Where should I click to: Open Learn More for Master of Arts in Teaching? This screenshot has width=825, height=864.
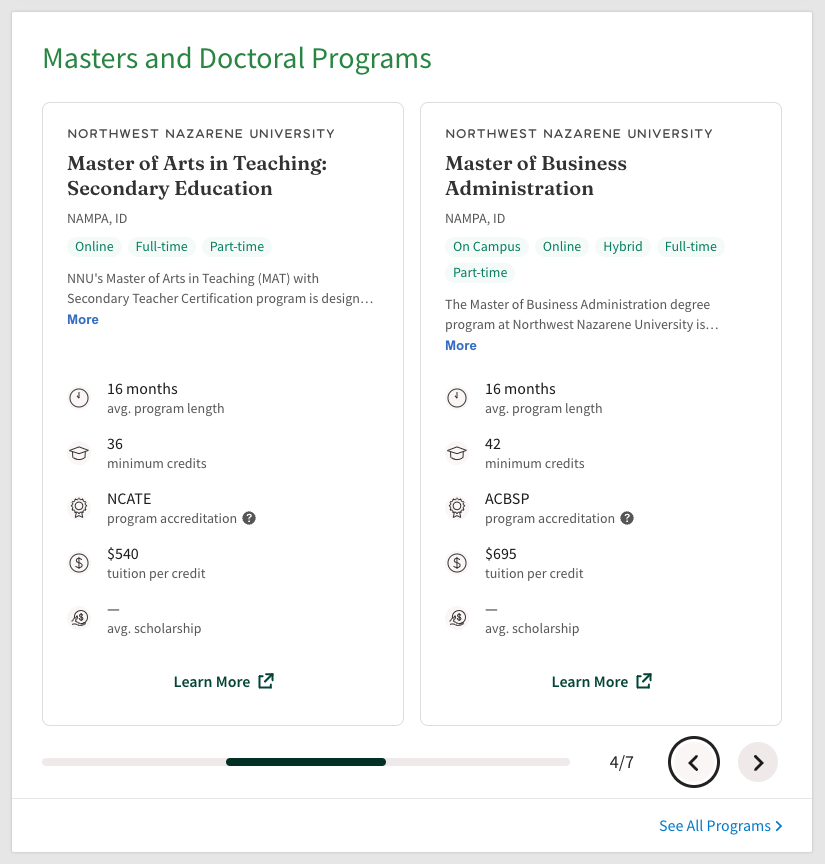[223, 682]
